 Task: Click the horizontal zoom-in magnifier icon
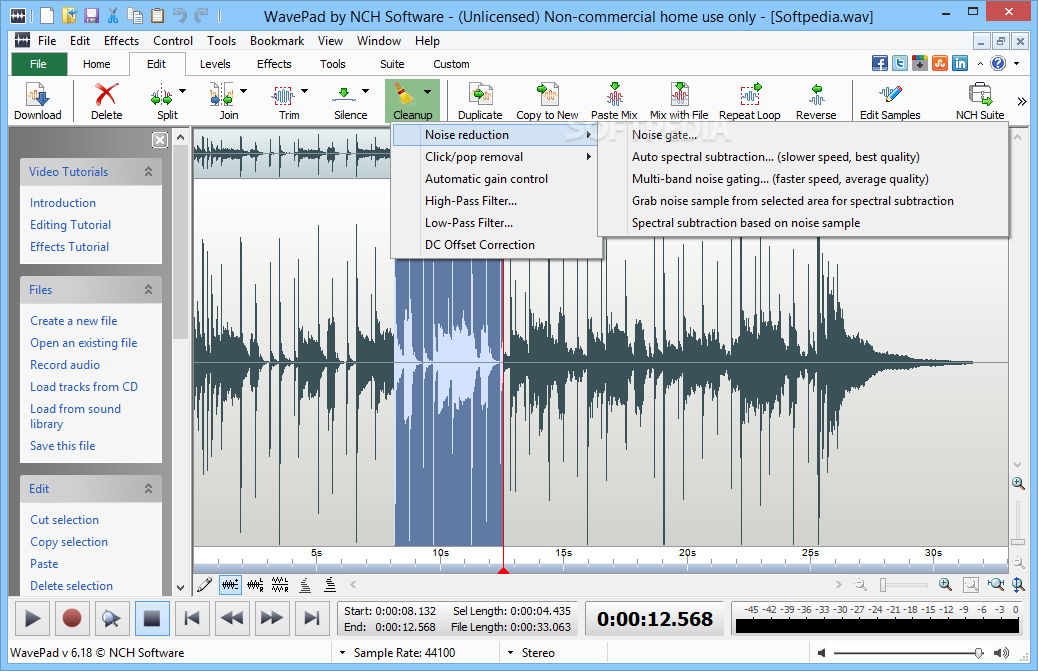945,584
